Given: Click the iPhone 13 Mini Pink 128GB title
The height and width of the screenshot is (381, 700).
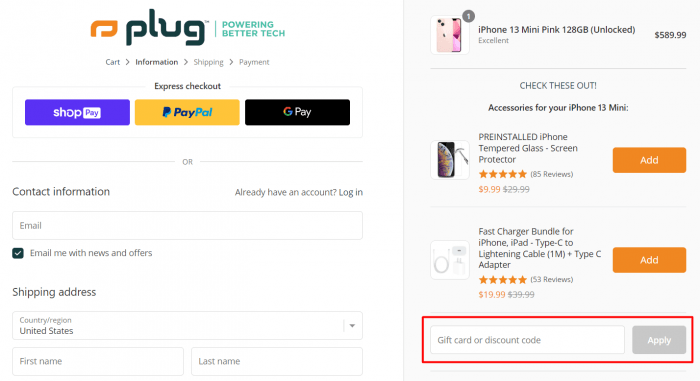Looking at the screenshot, I should click(557, 29).
